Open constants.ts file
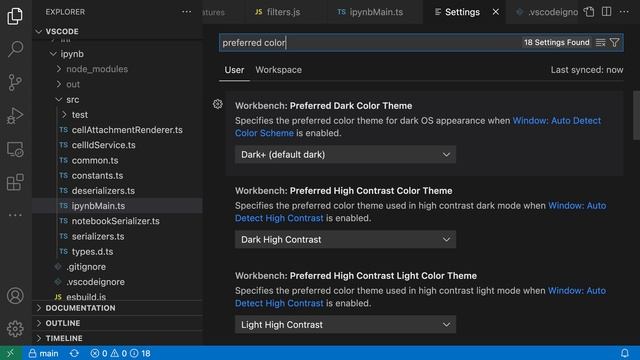This screenshot has height=360, width=640. 118,176
